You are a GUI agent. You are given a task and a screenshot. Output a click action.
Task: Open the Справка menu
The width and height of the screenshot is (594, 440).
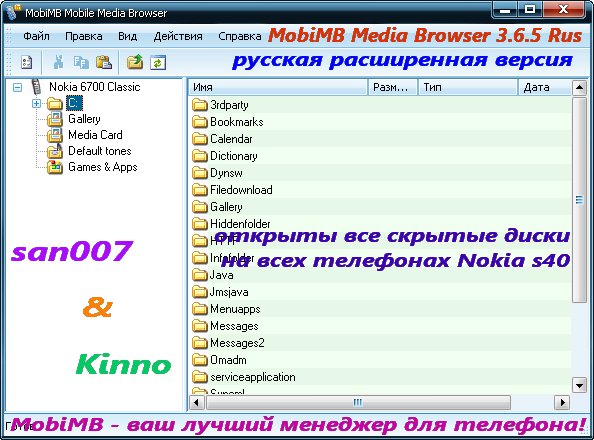click(240, 36)
